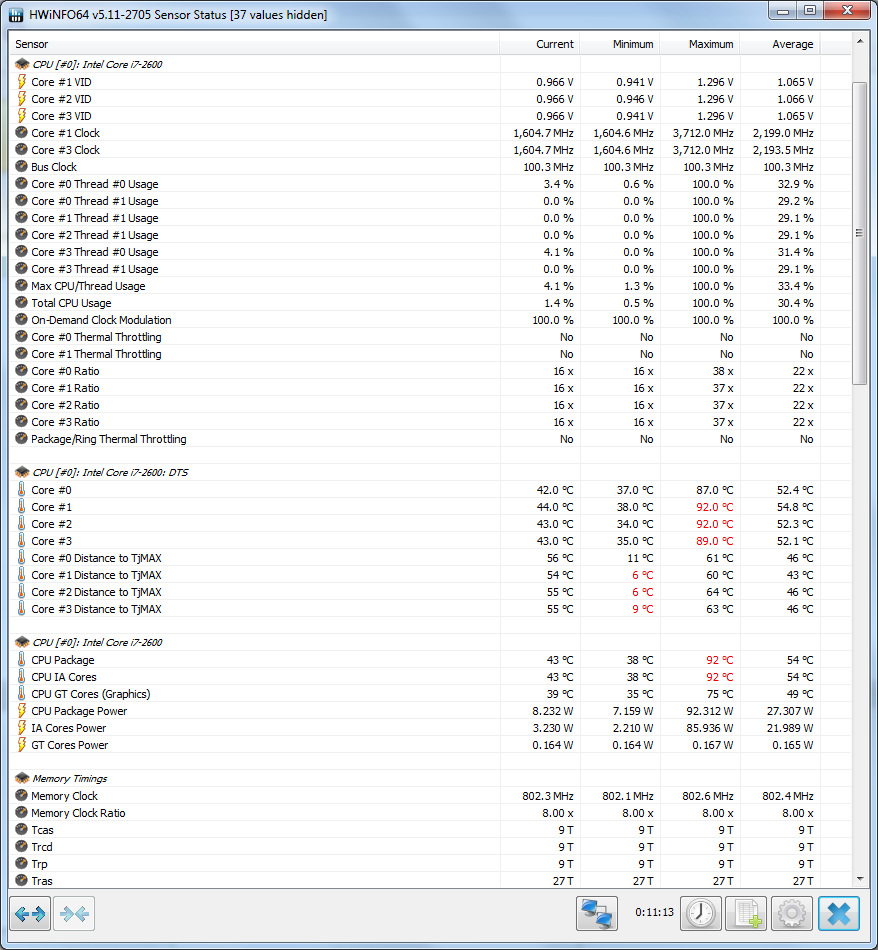Click the Total CPU Usage gauge icon

coord(22,302)
